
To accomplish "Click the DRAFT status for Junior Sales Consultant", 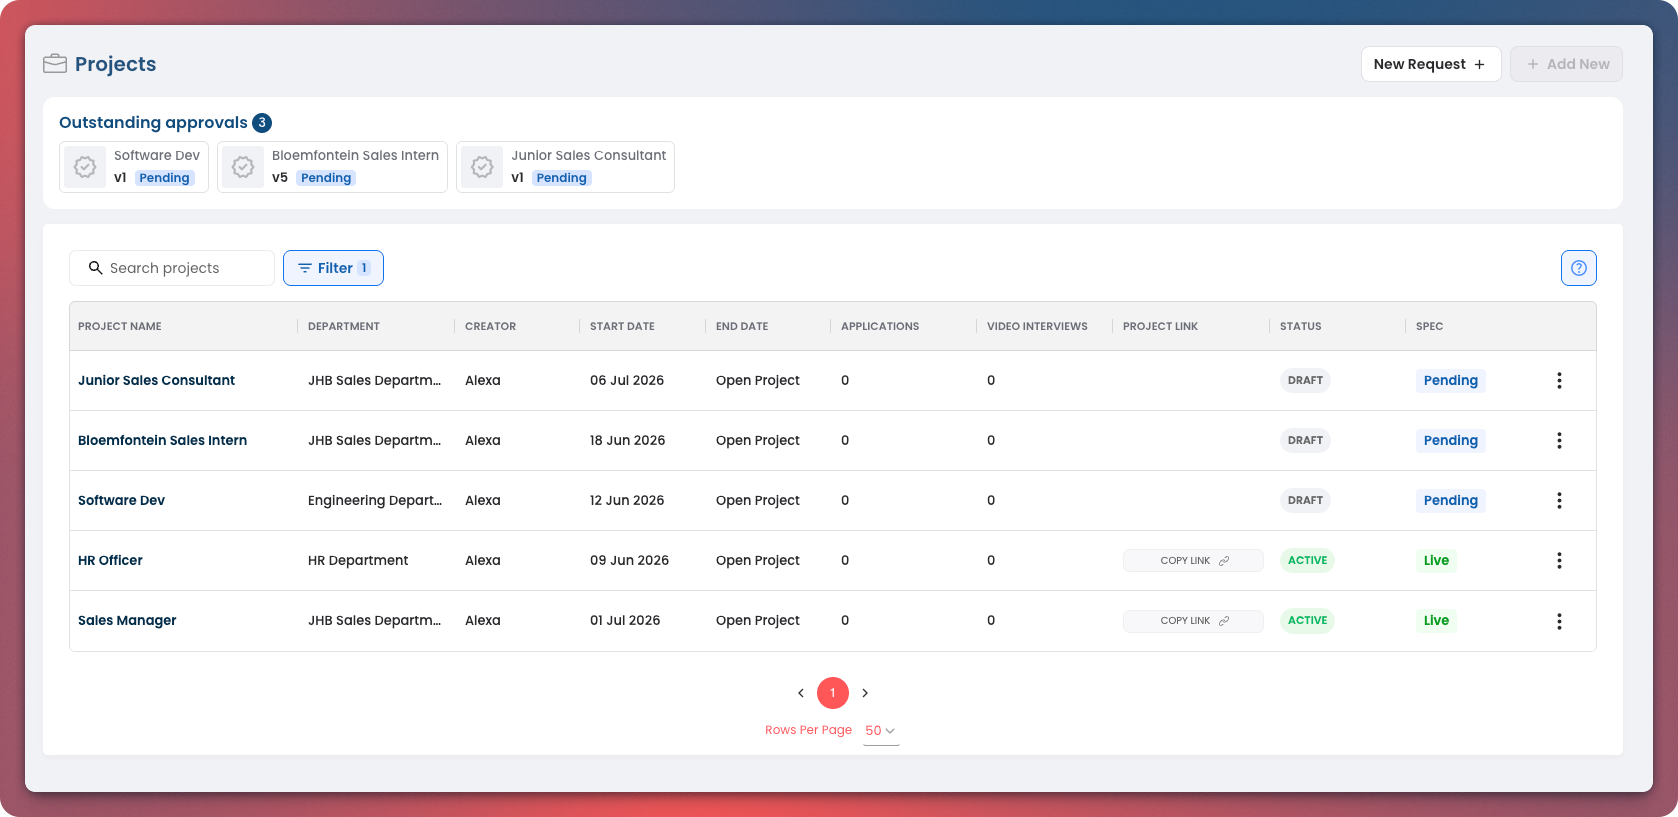I will pos(1305,380).
